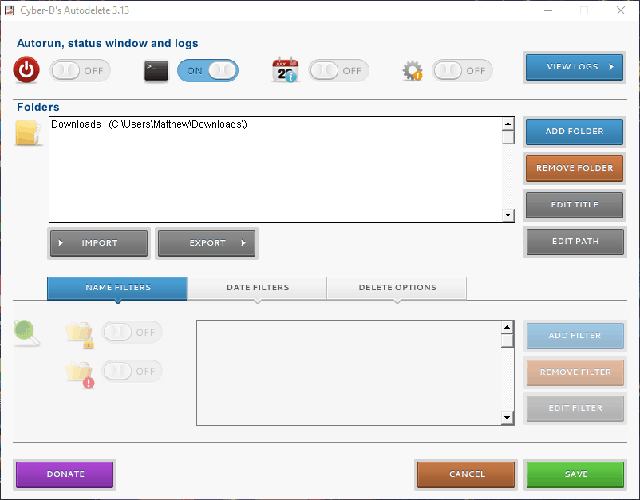Toggle the alert folder filter switch
The image size is (640, 500).
[131, 371]
